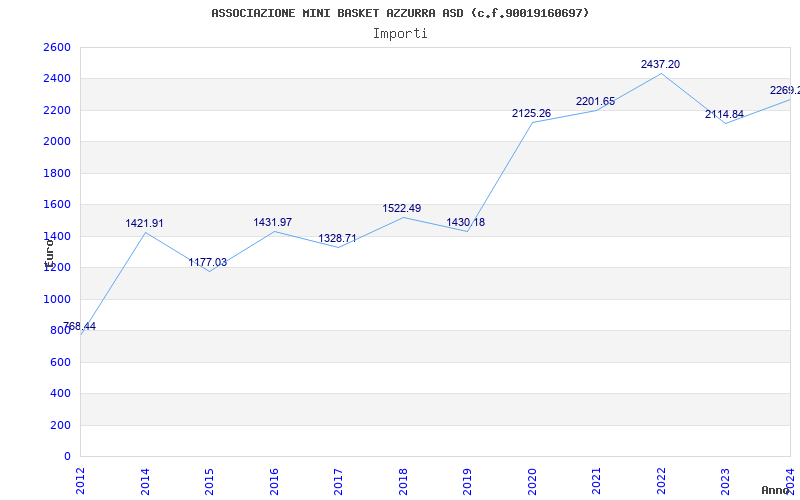The width and height of the screenshot is (800, 500).
Task: Click x-axis year 2021
Action: click(596, 481)
